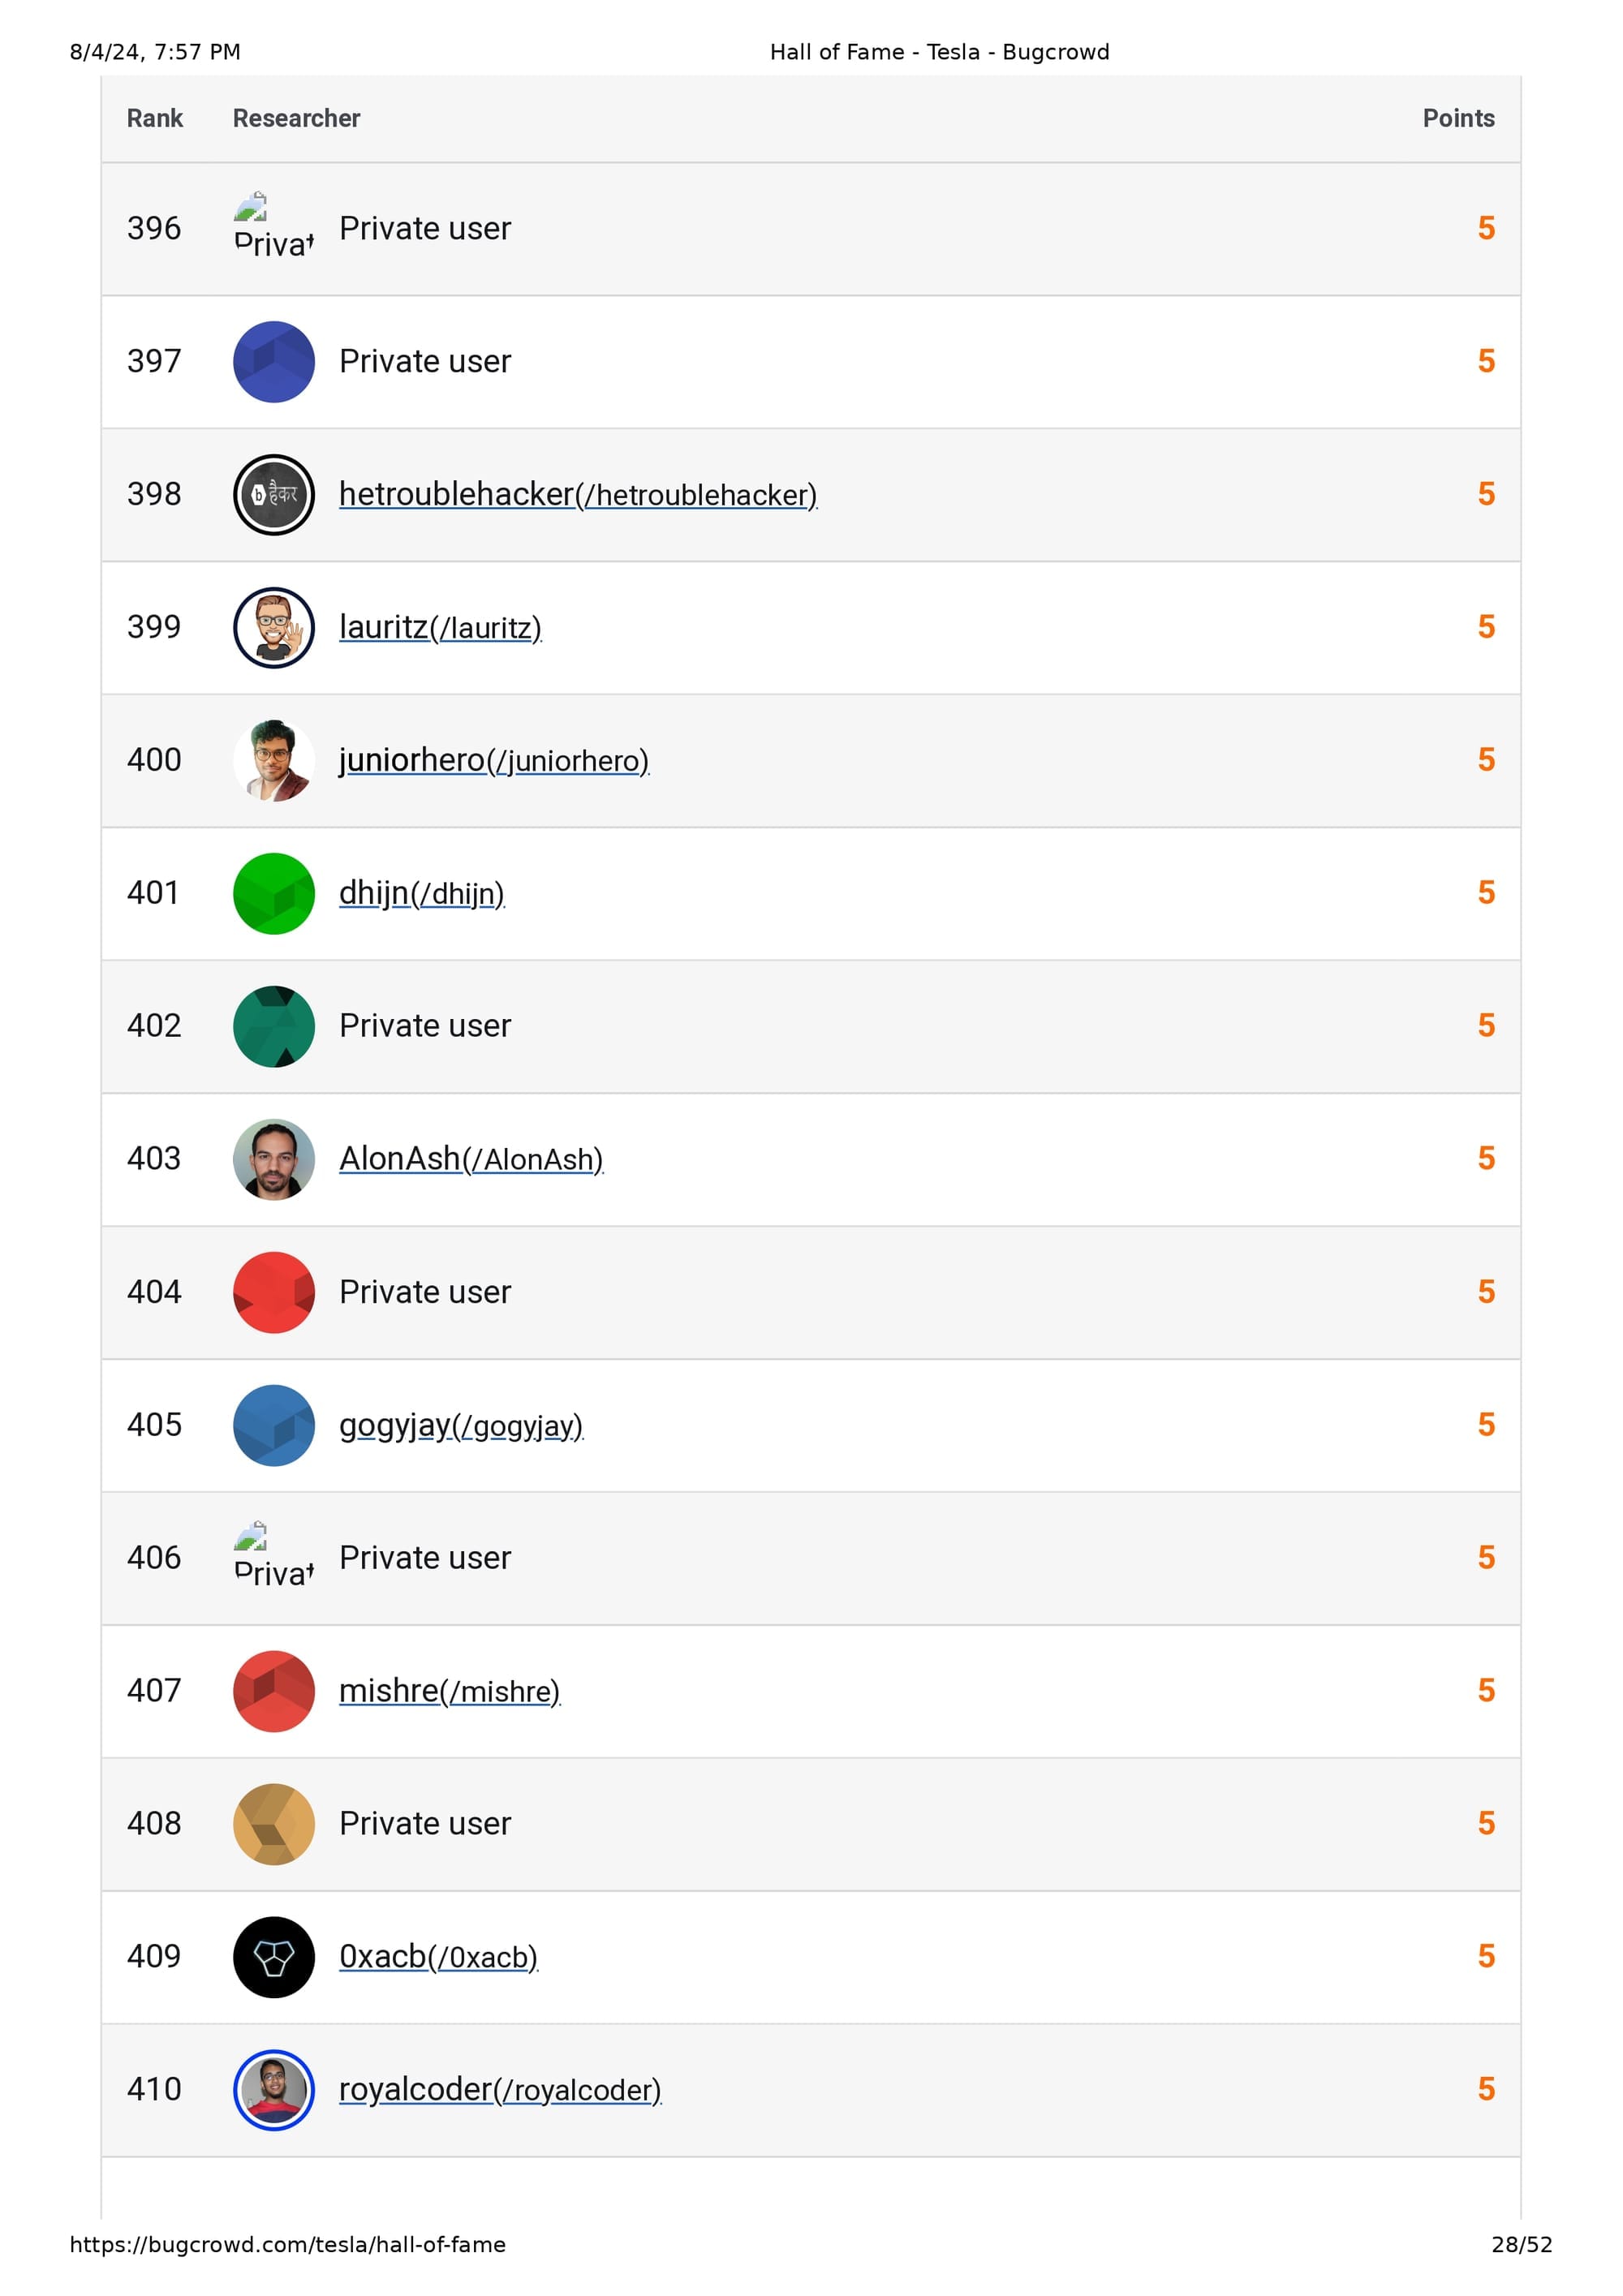Click mishre's red cube avatar
Viewport: 1623px width, 2296px height.
273,1691
